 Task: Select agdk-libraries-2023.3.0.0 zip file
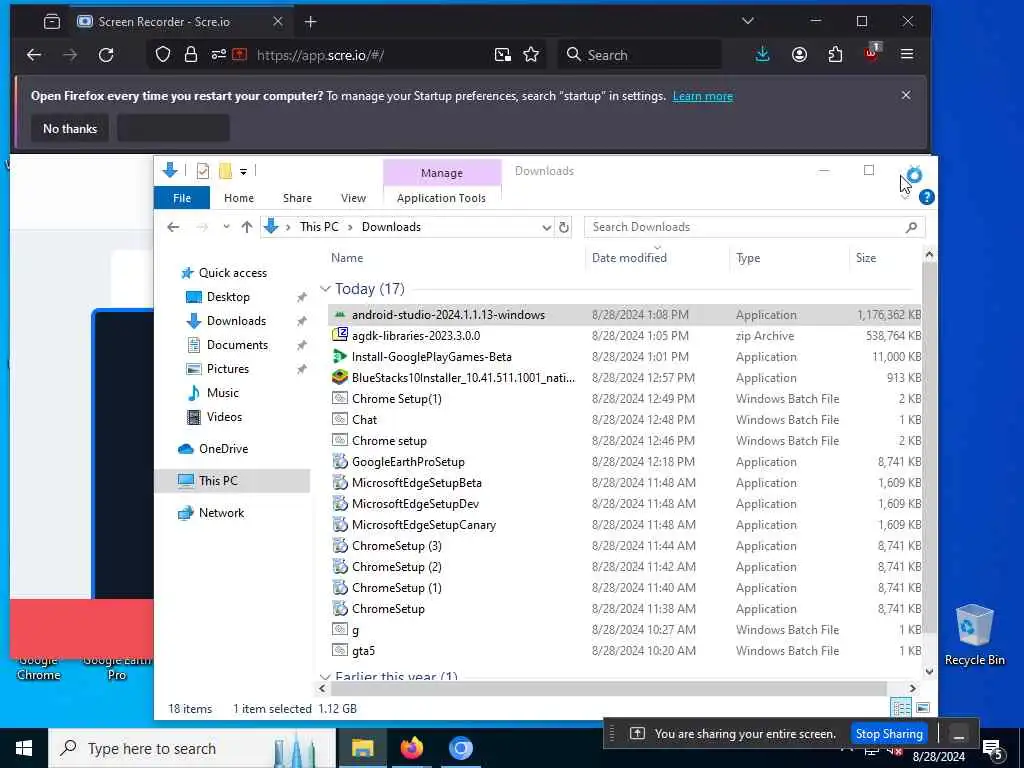point(415,336)
